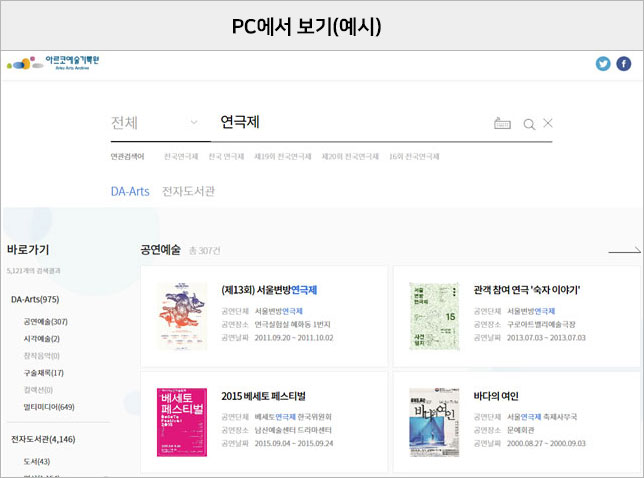Click venue 남산예술센터 드라마센터

pyautogui.click(x=293, y=430)
